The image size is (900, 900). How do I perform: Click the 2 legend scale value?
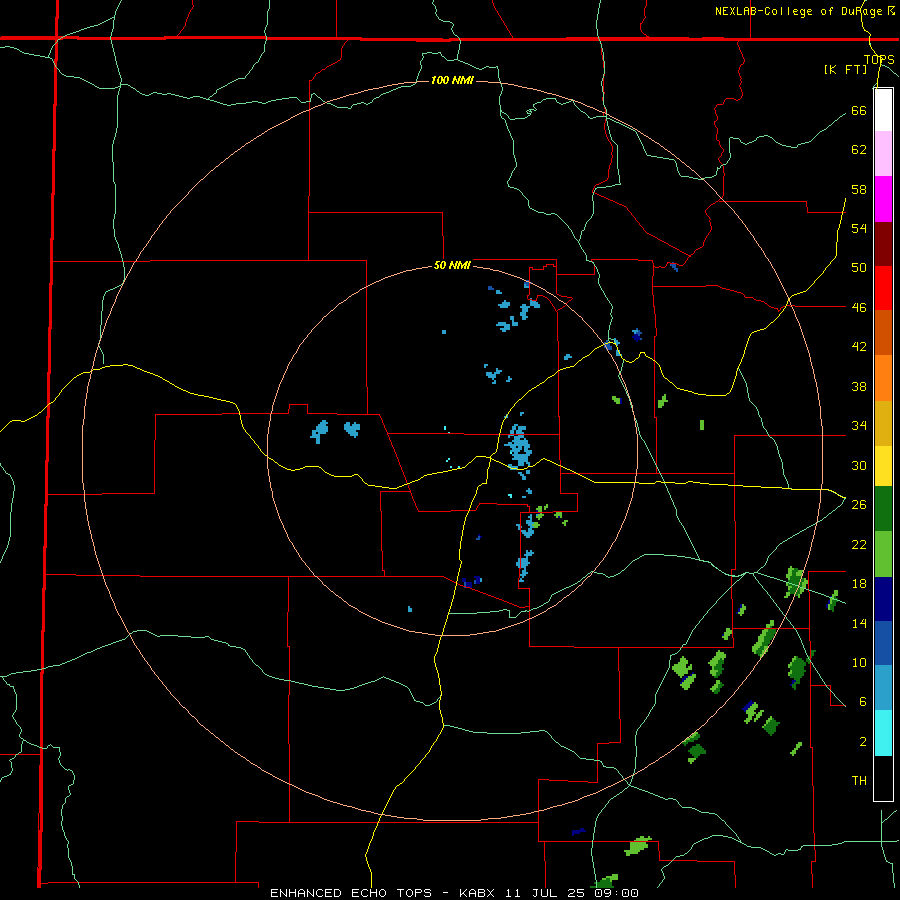pos(862,741)
